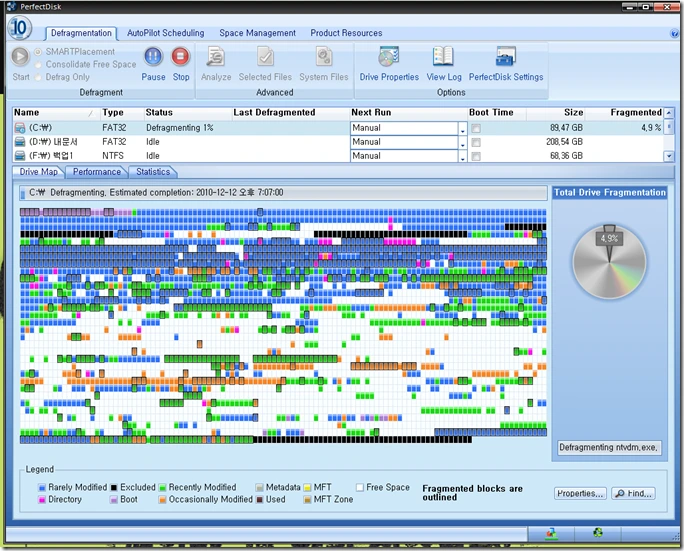This screenshot has height=551, width=684.
Task: Select the 89.47 GB size cell
Action: 566,128
